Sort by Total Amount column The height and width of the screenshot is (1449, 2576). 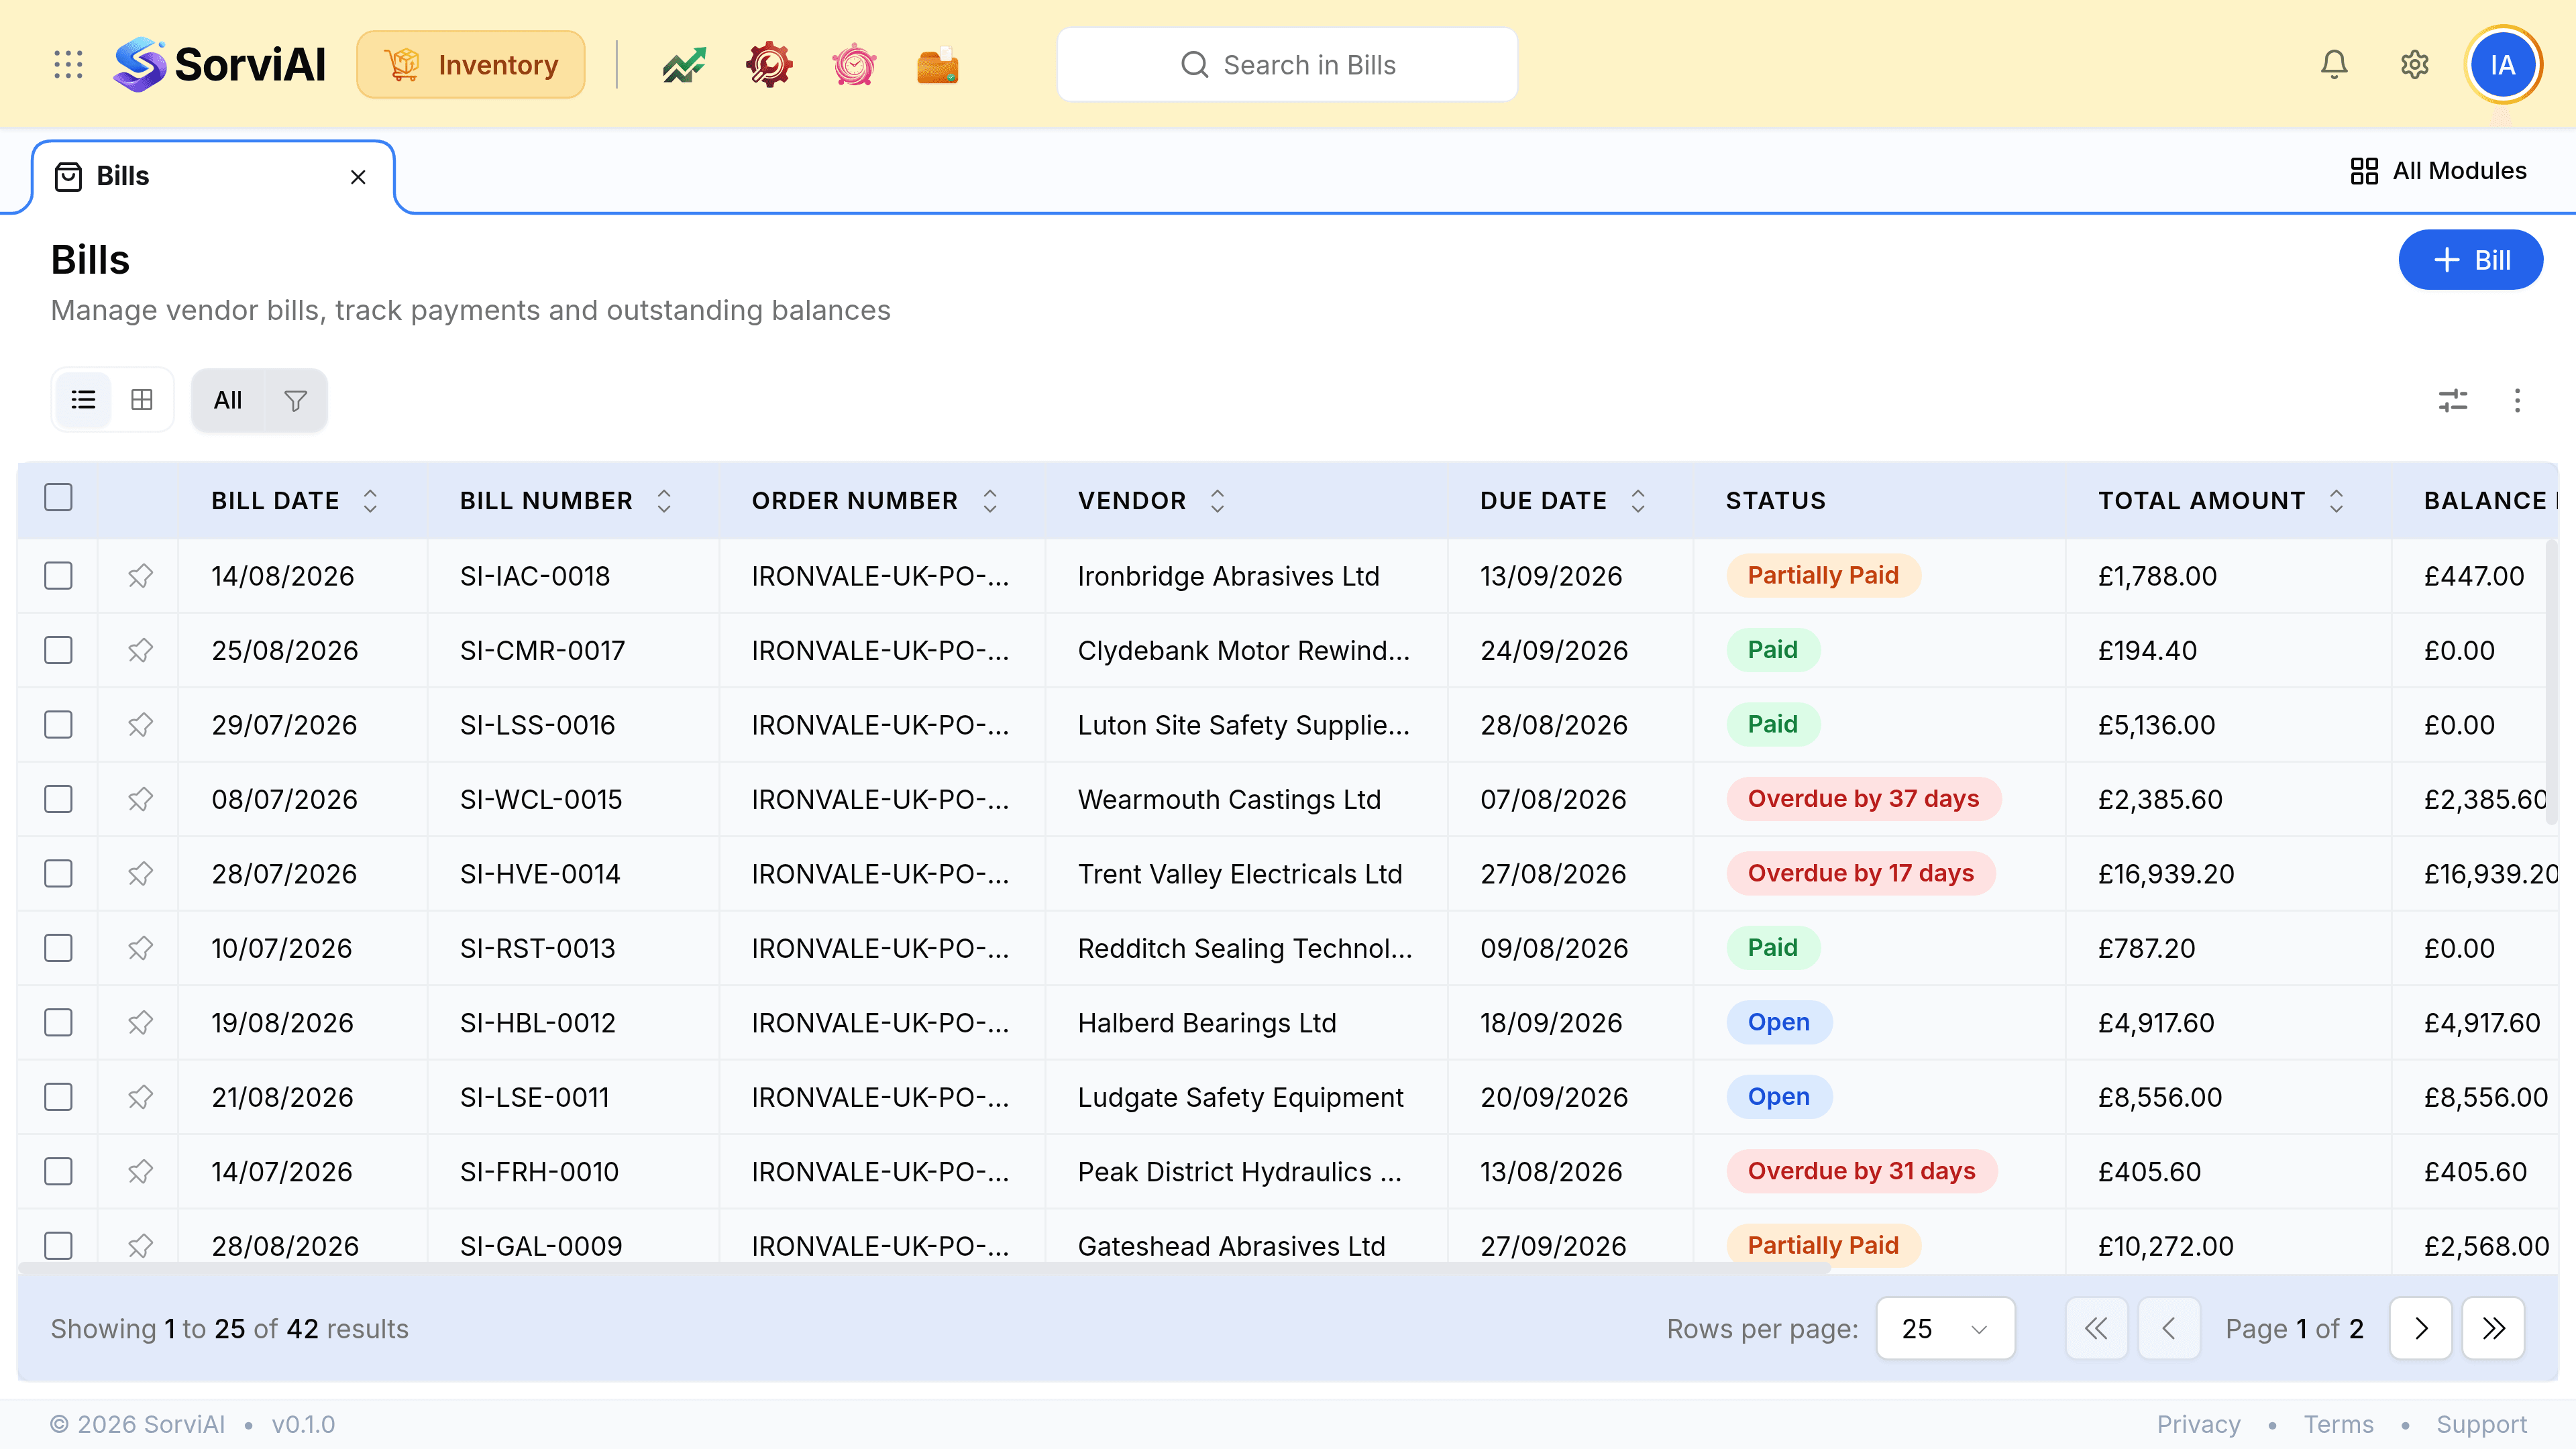point(2336,501)
